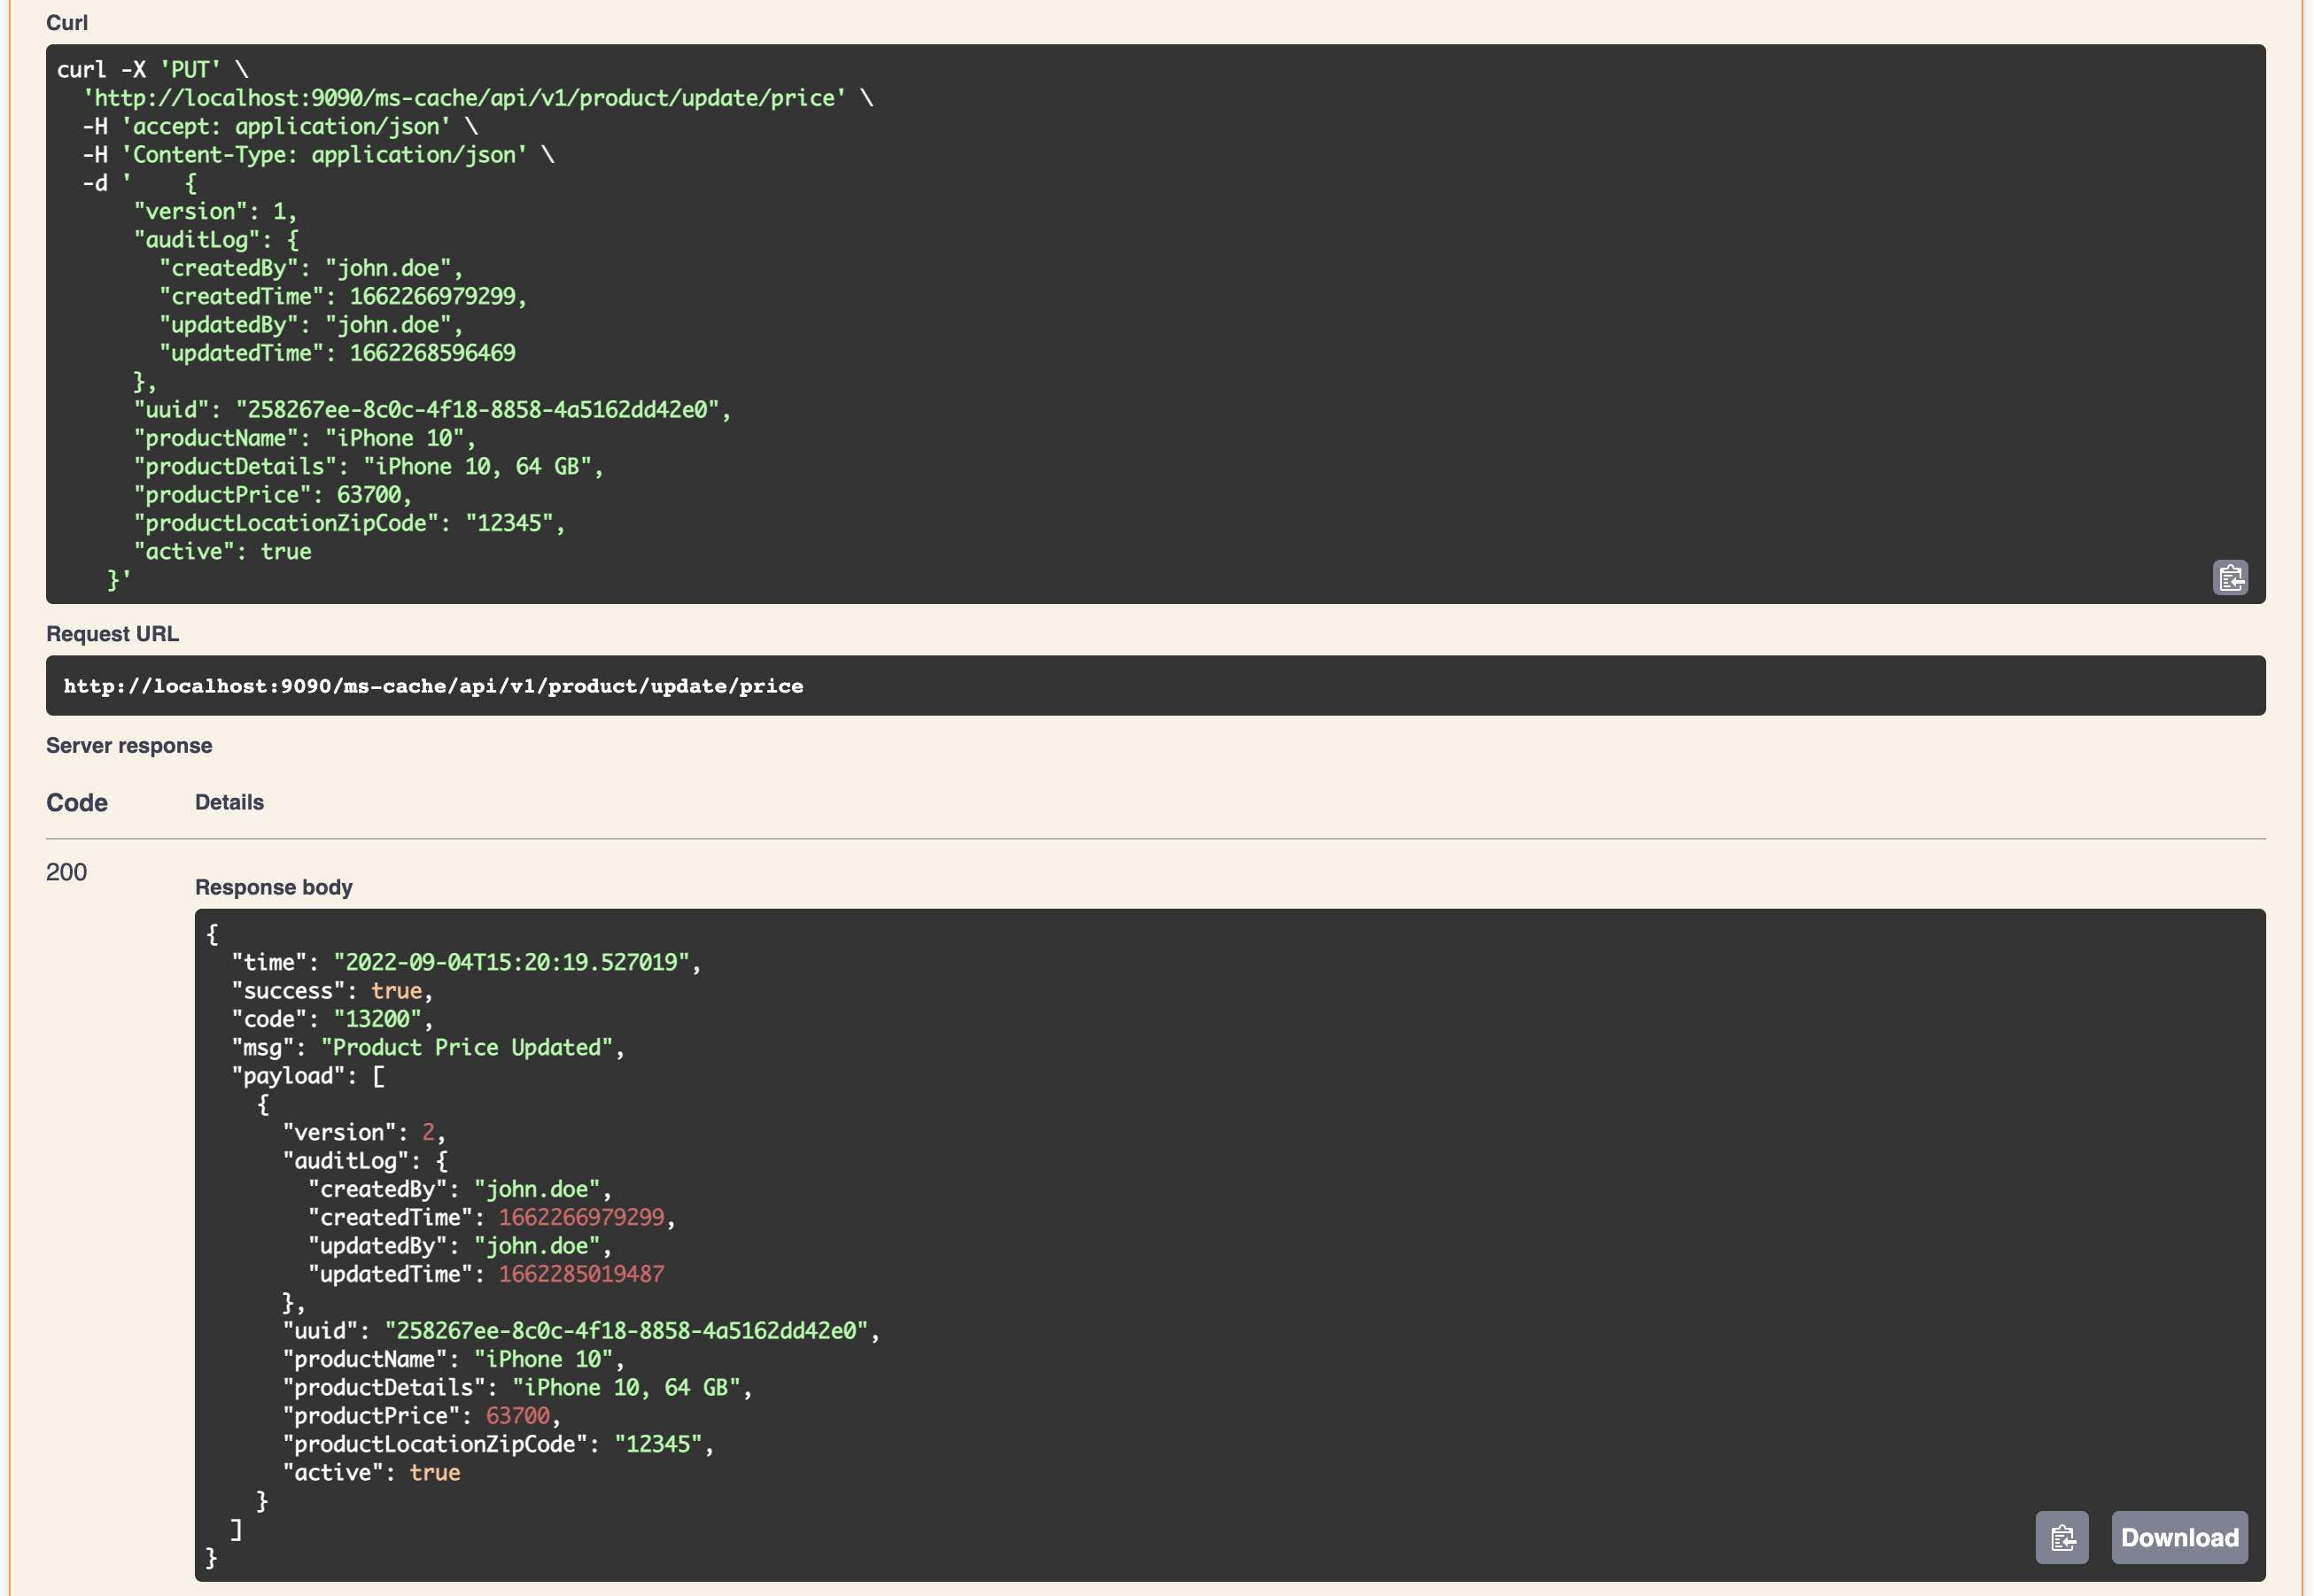Click the Server response heading
Image resolution: width=2314 pixels, height=1596 pixels.
coord(129,745)
